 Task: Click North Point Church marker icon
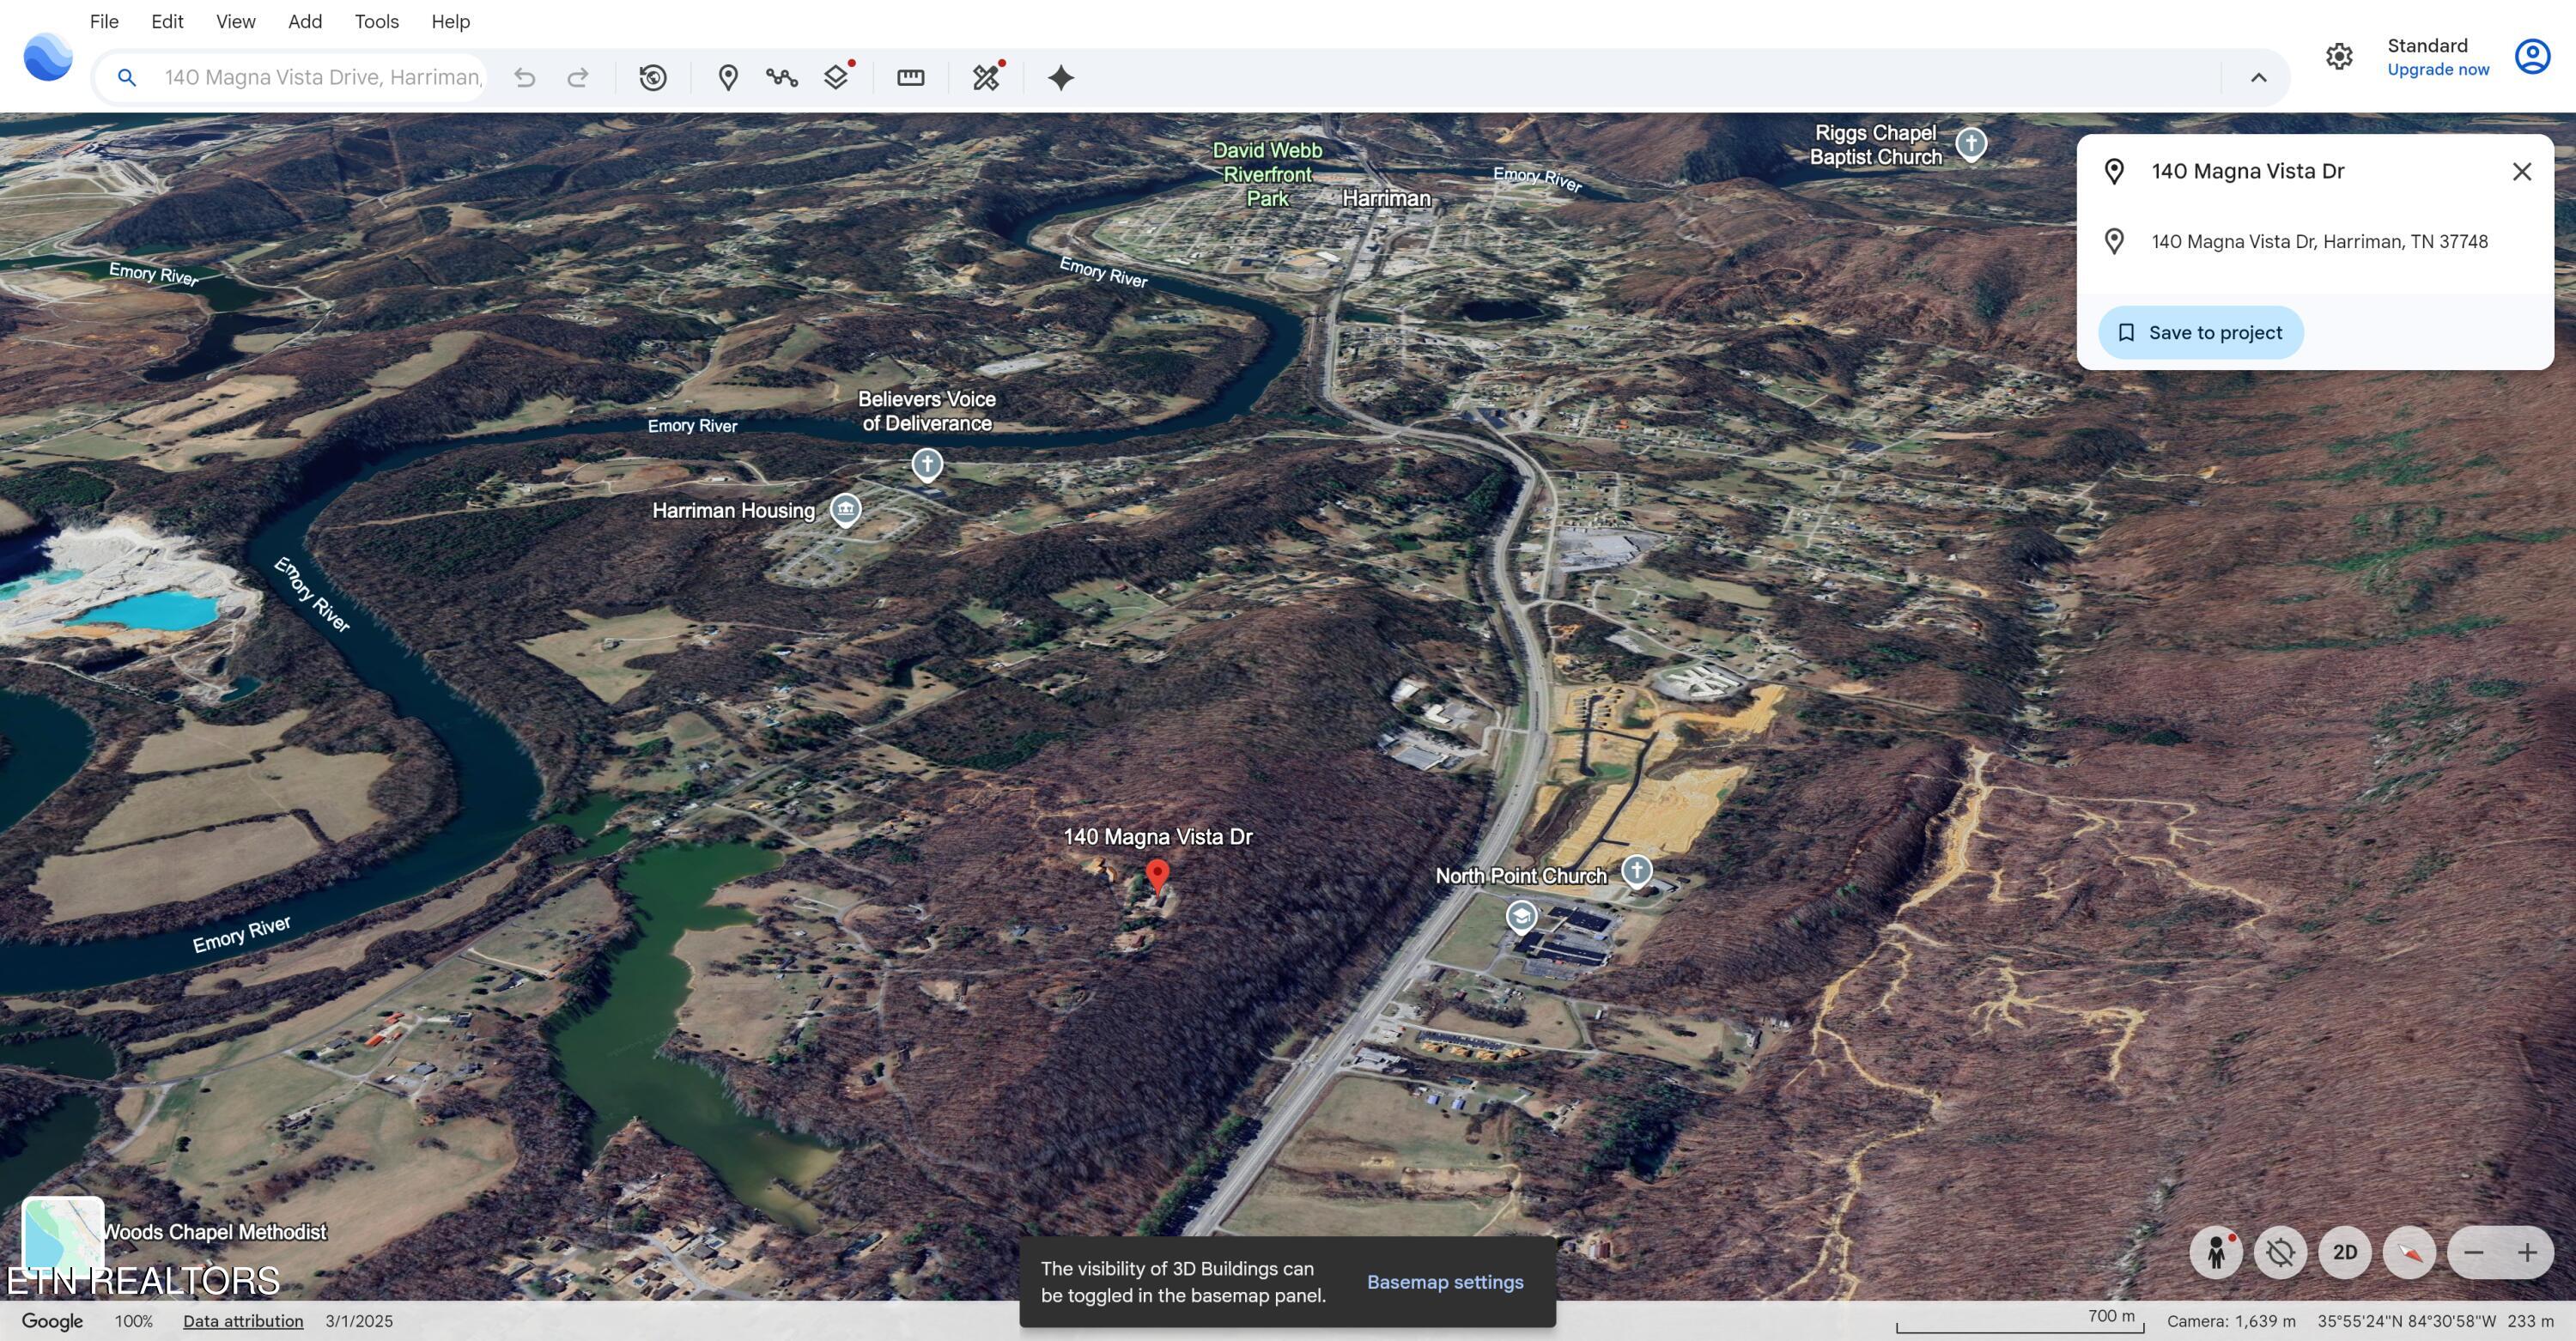[1636, 870]
